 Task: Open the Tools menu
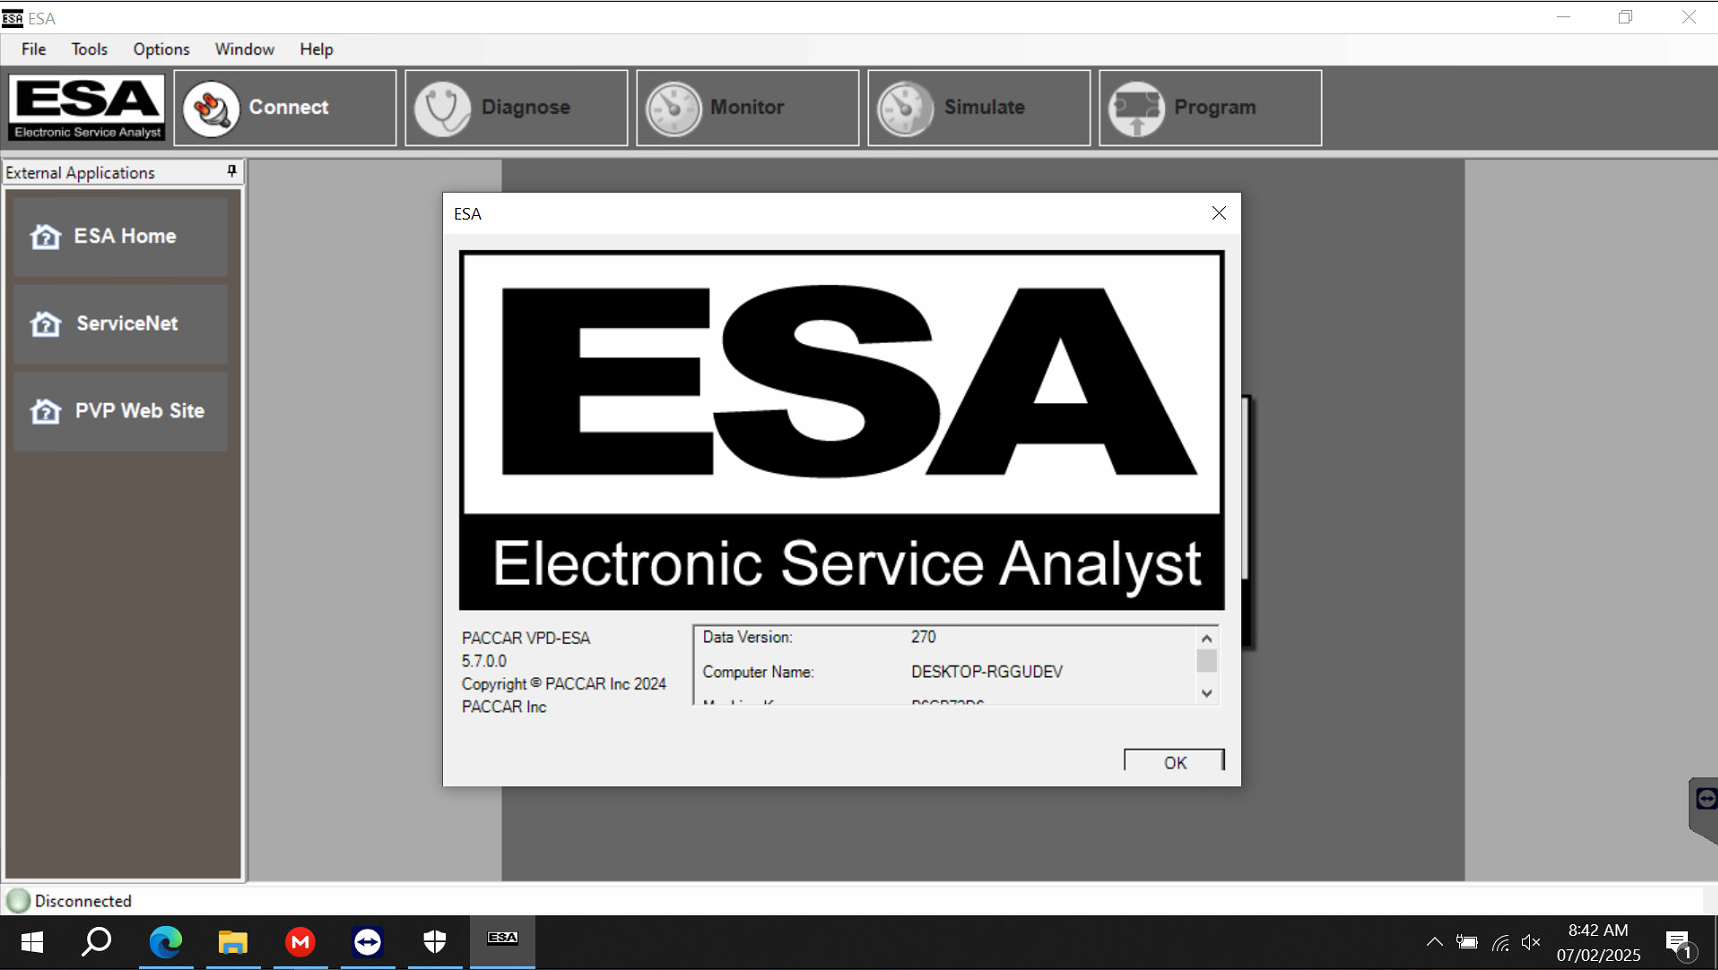(89, 49)
